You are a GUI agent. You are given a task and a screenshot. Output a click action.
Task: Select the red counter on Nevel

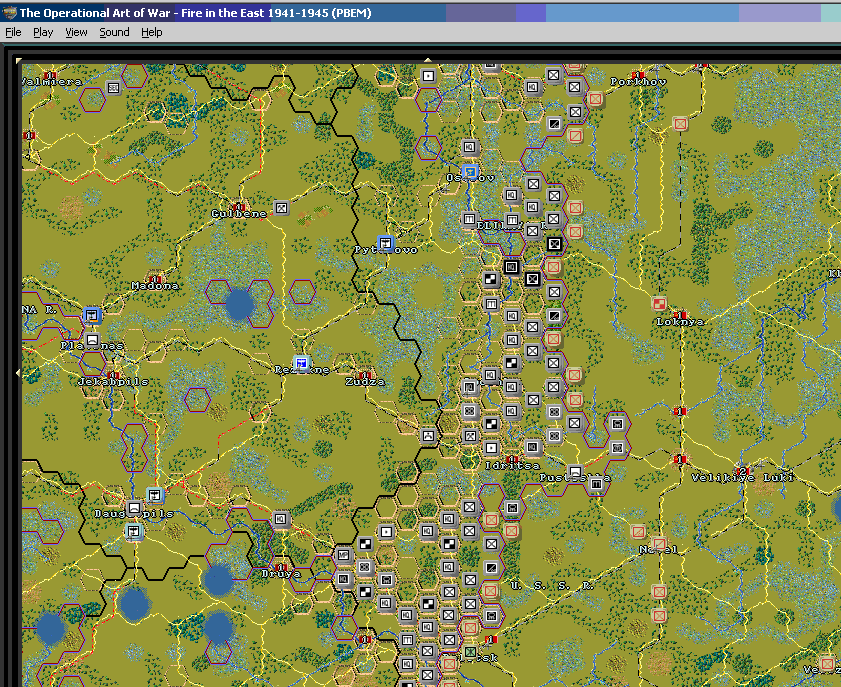659,543
